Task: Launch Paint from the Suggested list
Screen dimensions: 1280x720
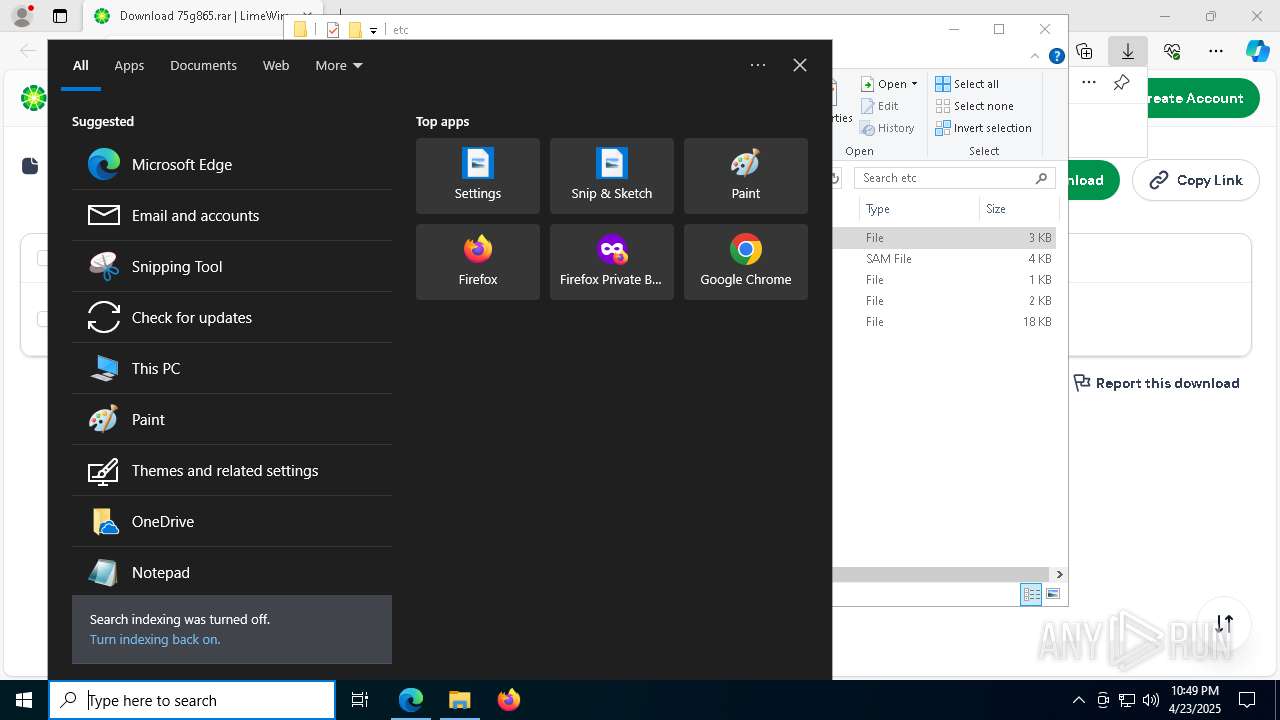Action: [x=232, y=419]
